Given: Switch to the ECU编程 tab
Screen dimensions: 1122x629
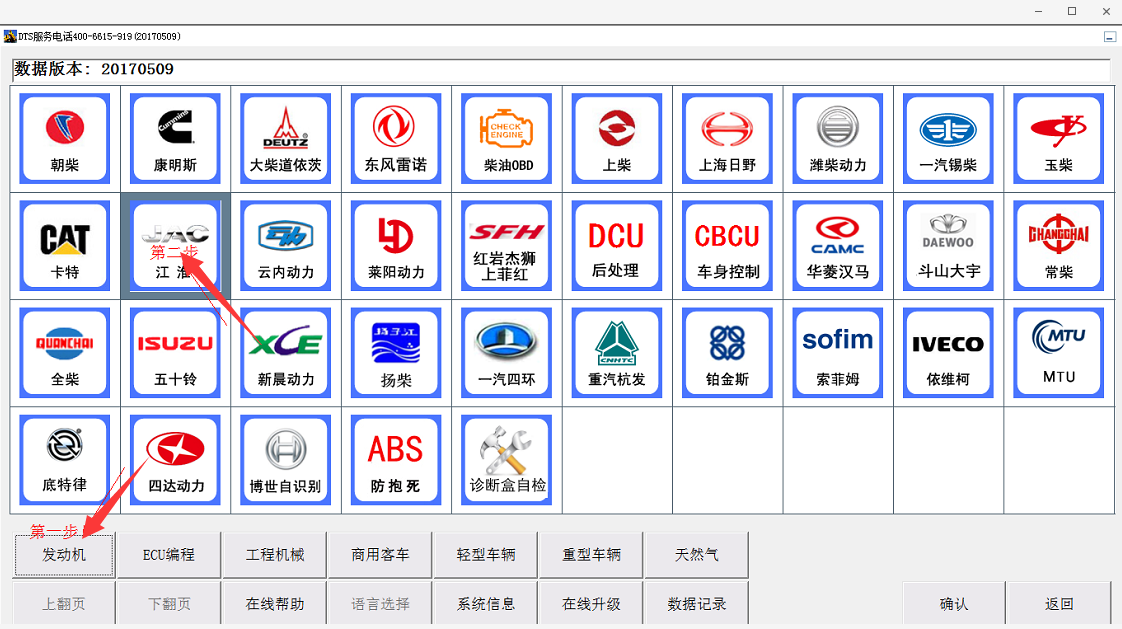Looking at the screenshot, I should pos(169,555).
